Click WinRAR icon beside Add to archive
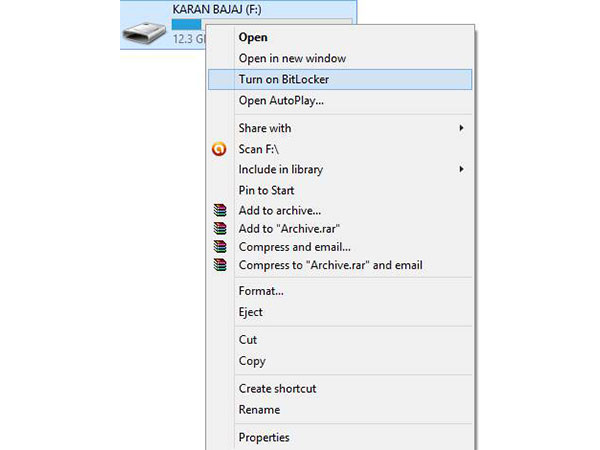This screenshot has height=450, width=600. [x=220, y=211]
